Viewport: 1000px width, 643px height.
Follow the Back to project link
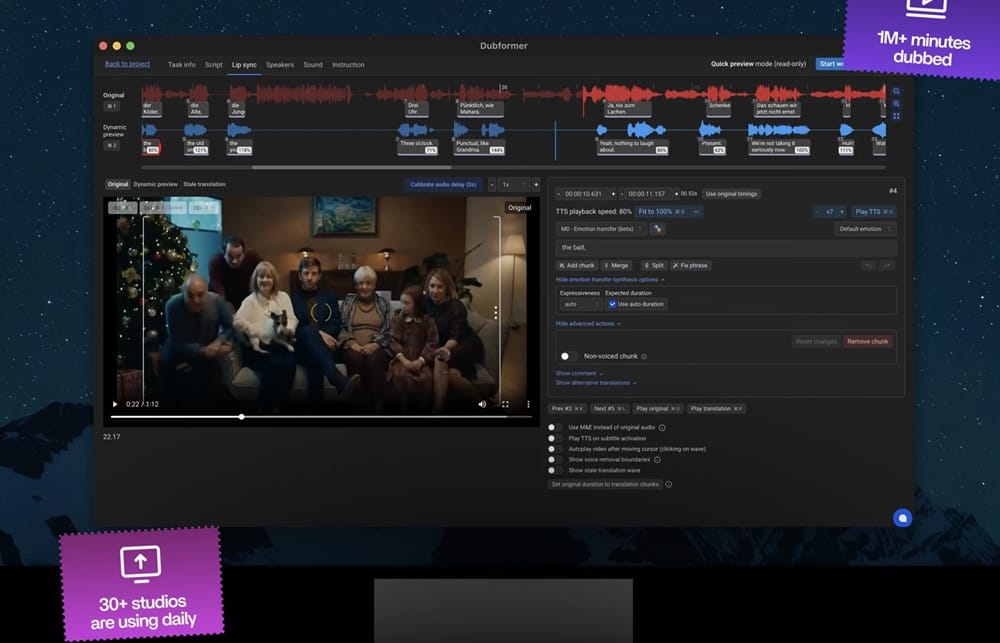point(127,64)
